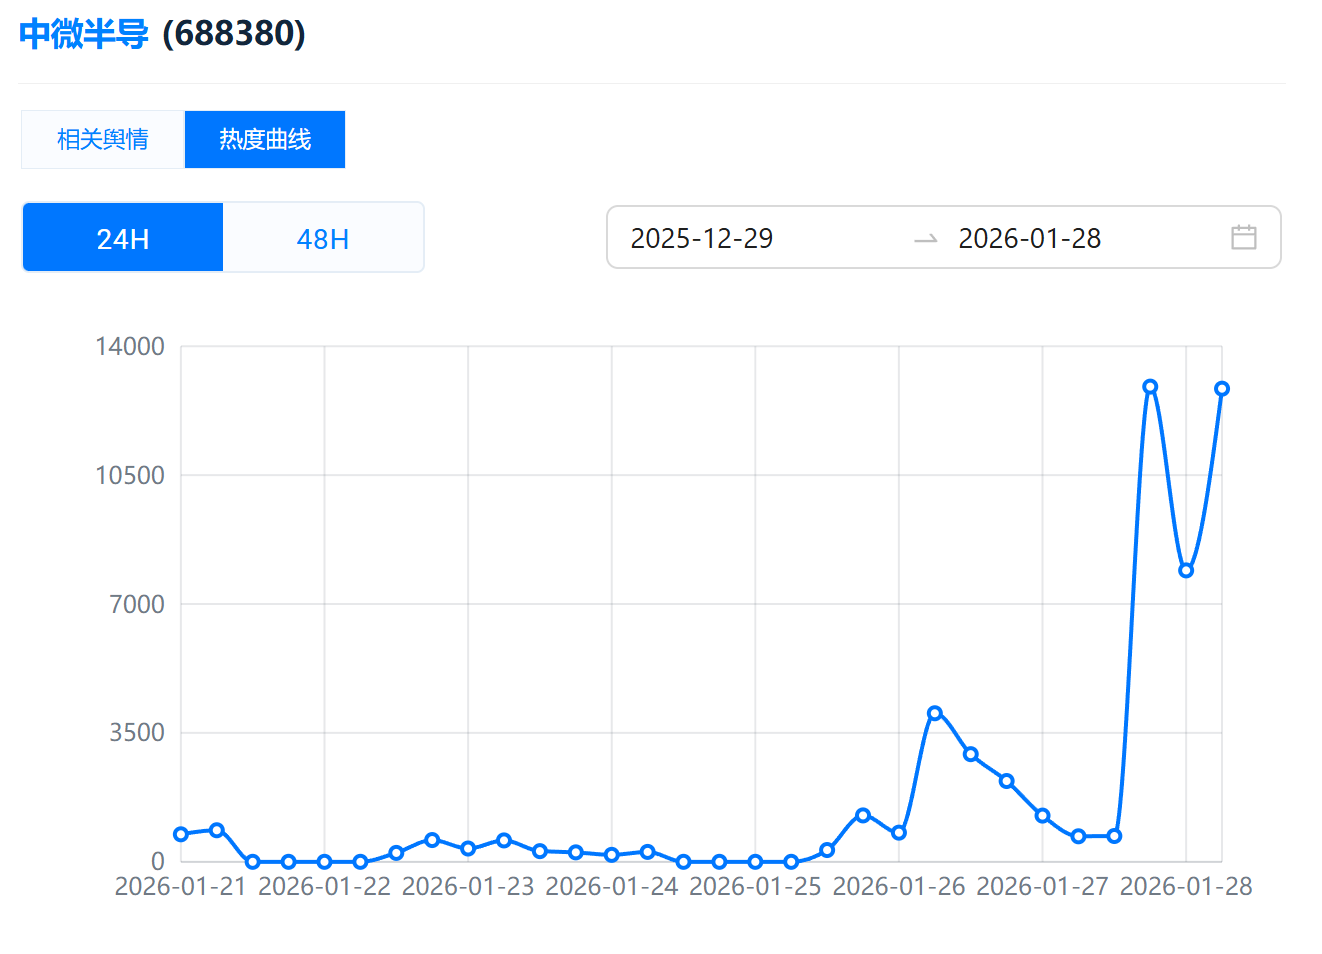
Task: Toggle the 24H time range
Action: pos(123,238)
